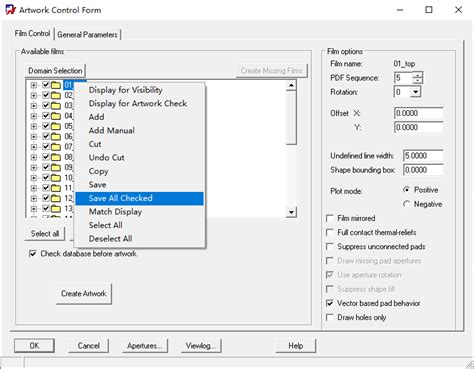The width and height of the screenshot is (474, 369).
Task: Disable Vector based pad behavior
Action: pyautogui.click(x=330, y=303)
